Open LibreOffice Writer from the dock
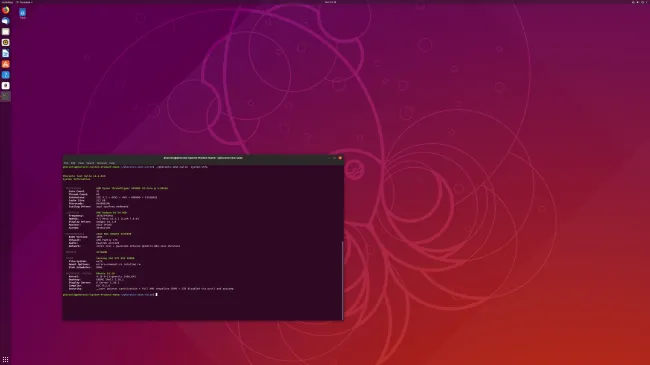Screen dimensions: 650x365 [x=5, y=53]
